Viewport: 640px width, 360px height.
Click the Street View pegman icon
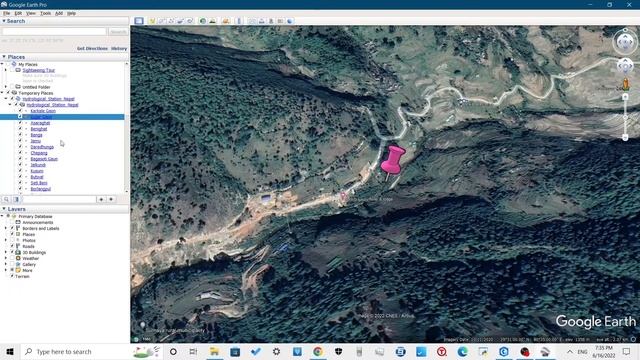point(625,84)
